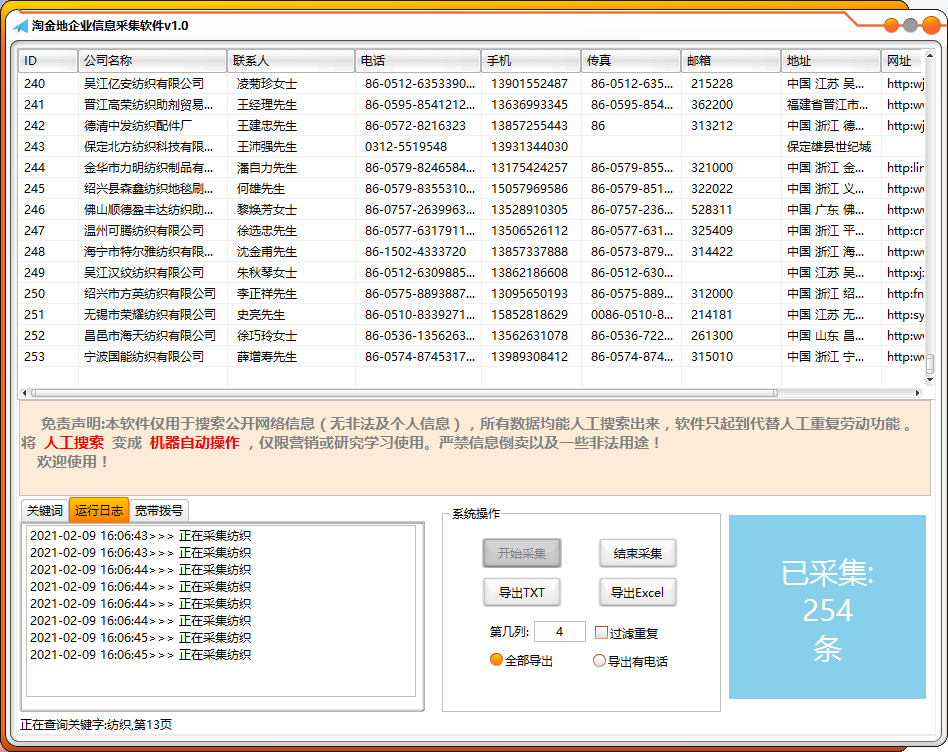Click the 第几列 input field
948x752 pixels.
click(560, 632)
